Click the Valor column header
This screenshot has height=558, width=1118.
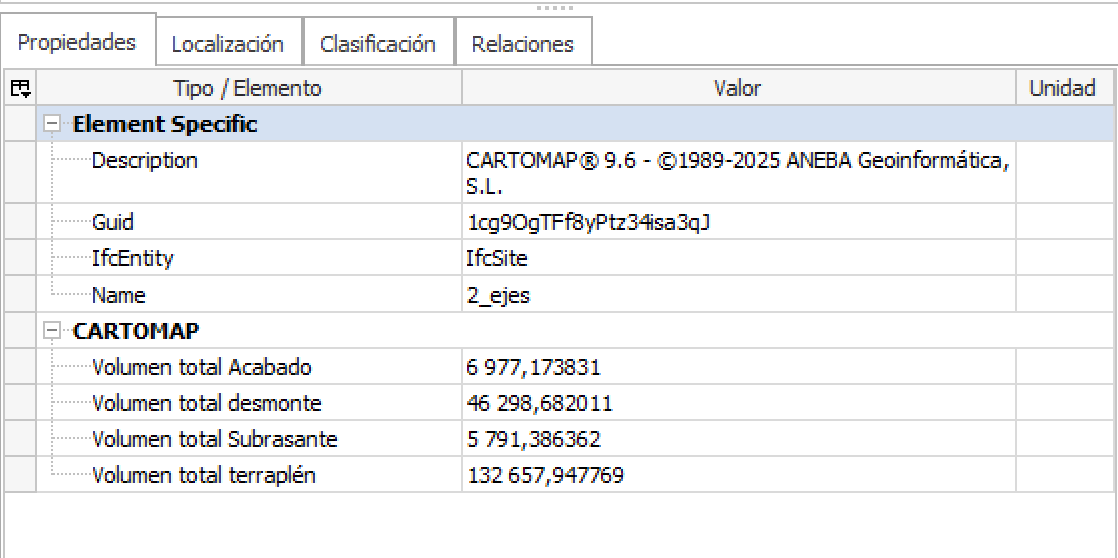pyautogui.click(x=738, y=88)
